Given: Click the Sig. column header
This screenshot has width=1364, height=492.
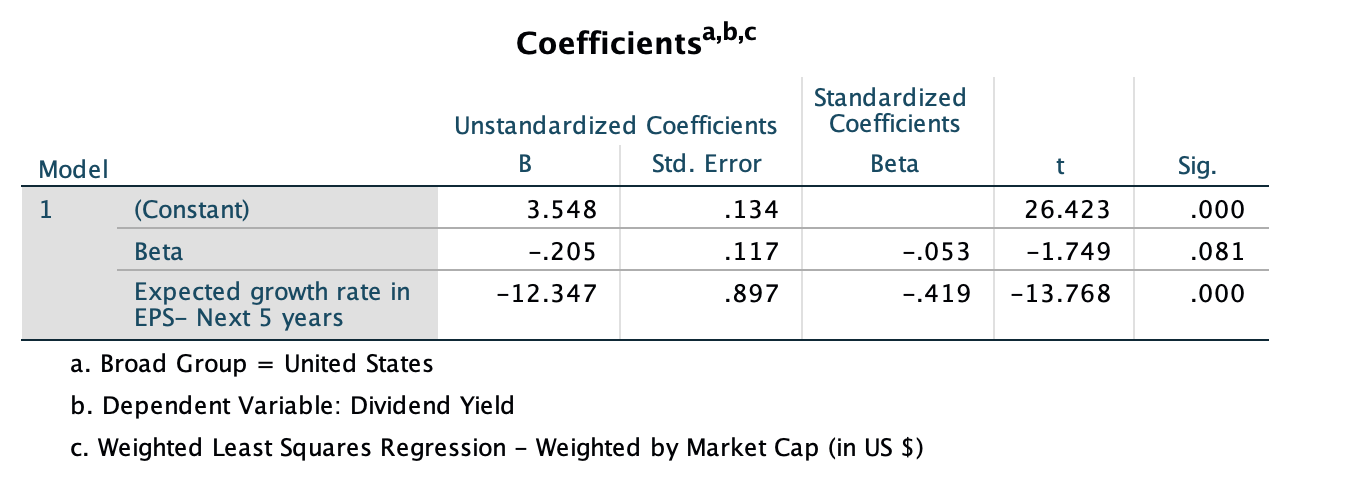Looking at the screenshot, I should tap(1198, 167).
